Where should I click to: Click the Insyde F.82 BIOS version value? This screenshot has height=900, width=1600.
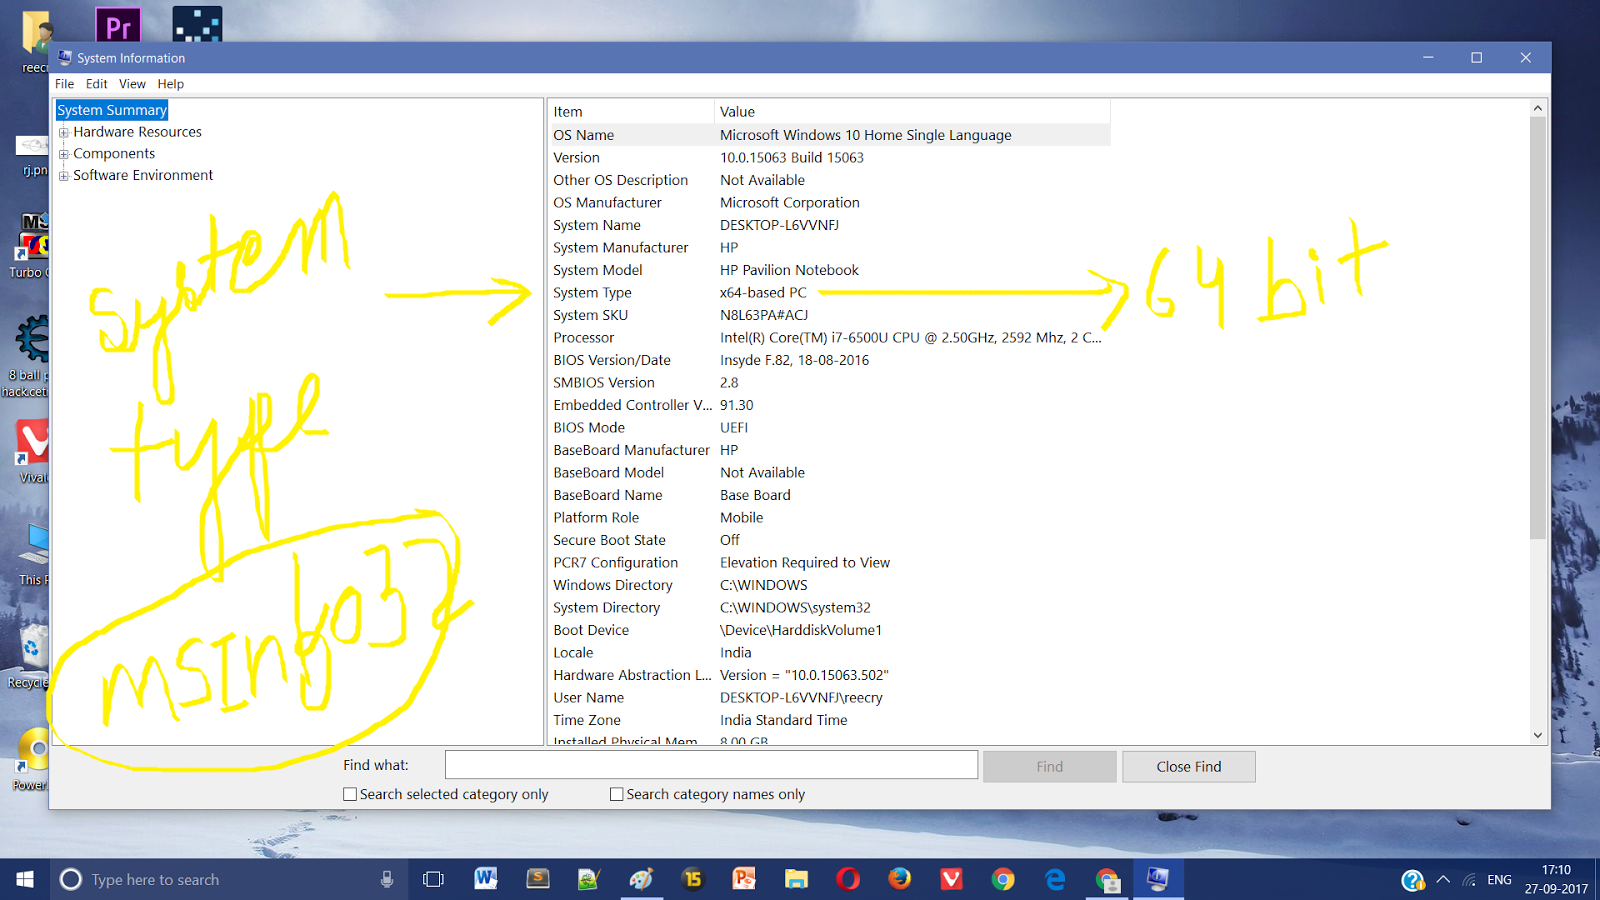(x=794, y=360)
